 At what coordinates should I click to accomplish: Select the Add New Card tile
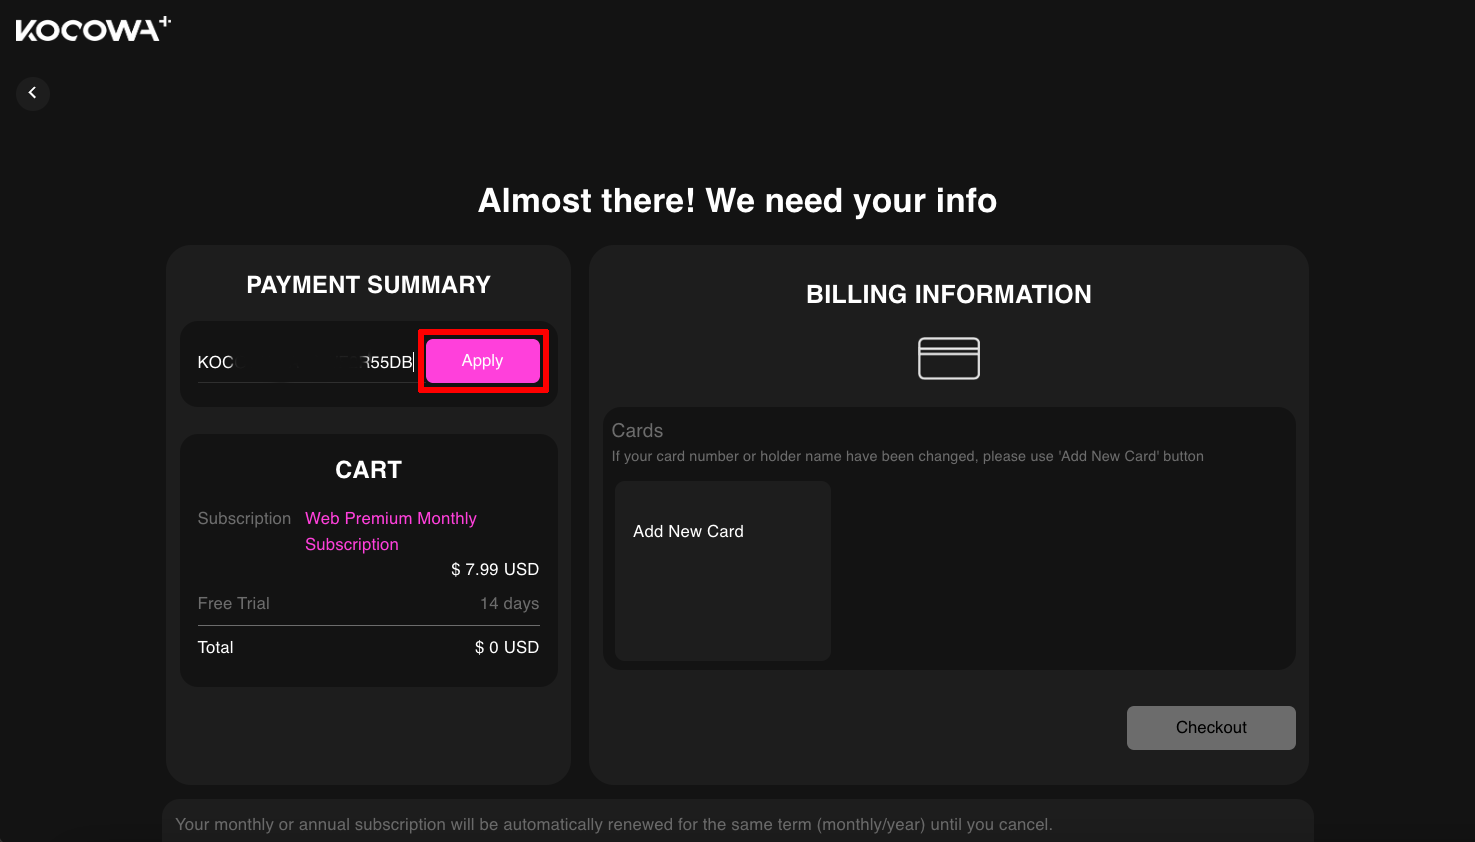(722, 570)
